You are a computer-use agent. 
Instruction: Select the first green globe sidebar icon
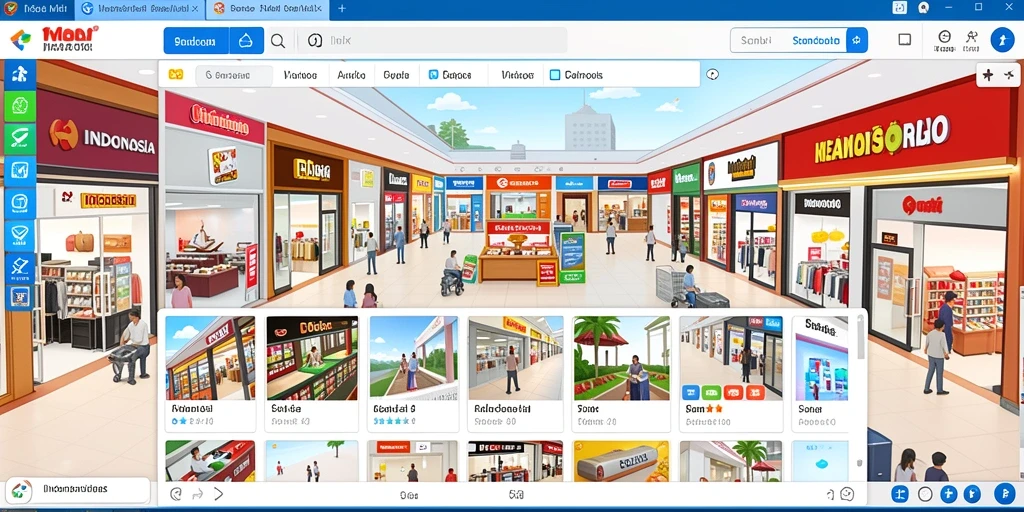pos(20,106)
